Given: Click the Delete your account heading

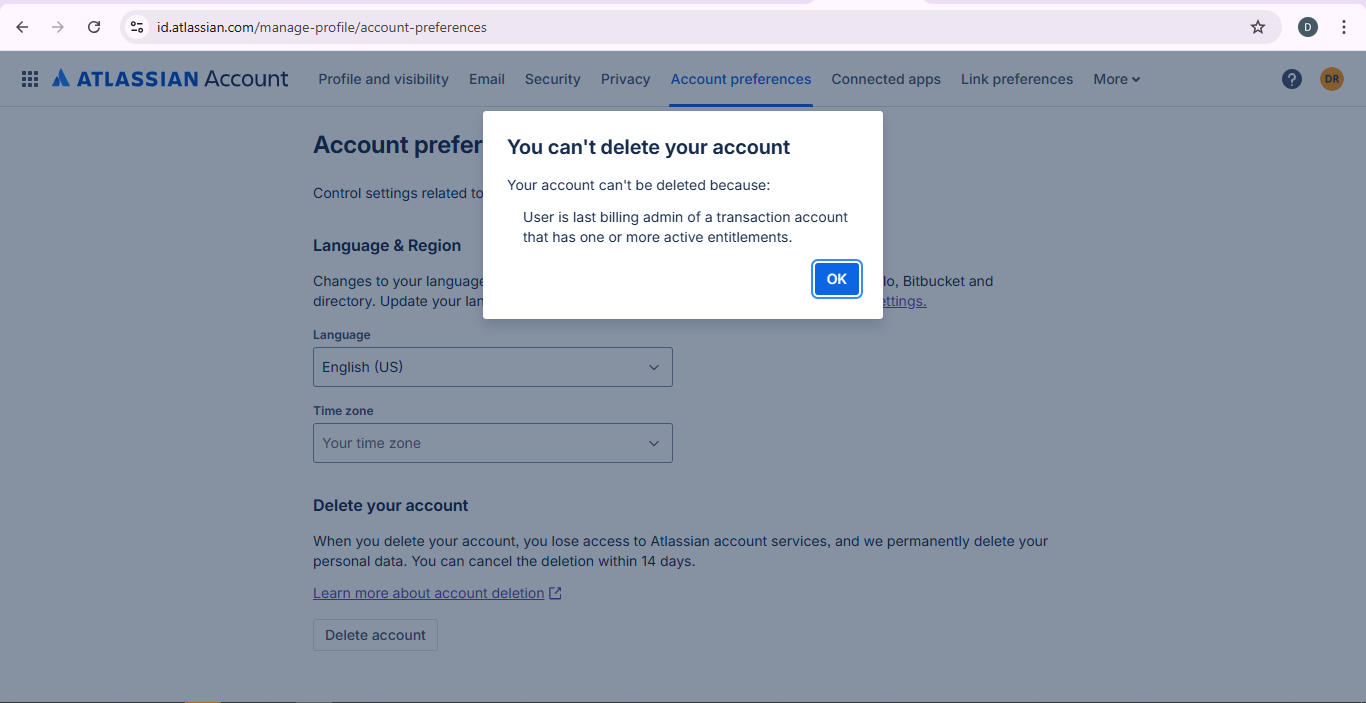Looking at the screenshot, I should coord(391,505).
